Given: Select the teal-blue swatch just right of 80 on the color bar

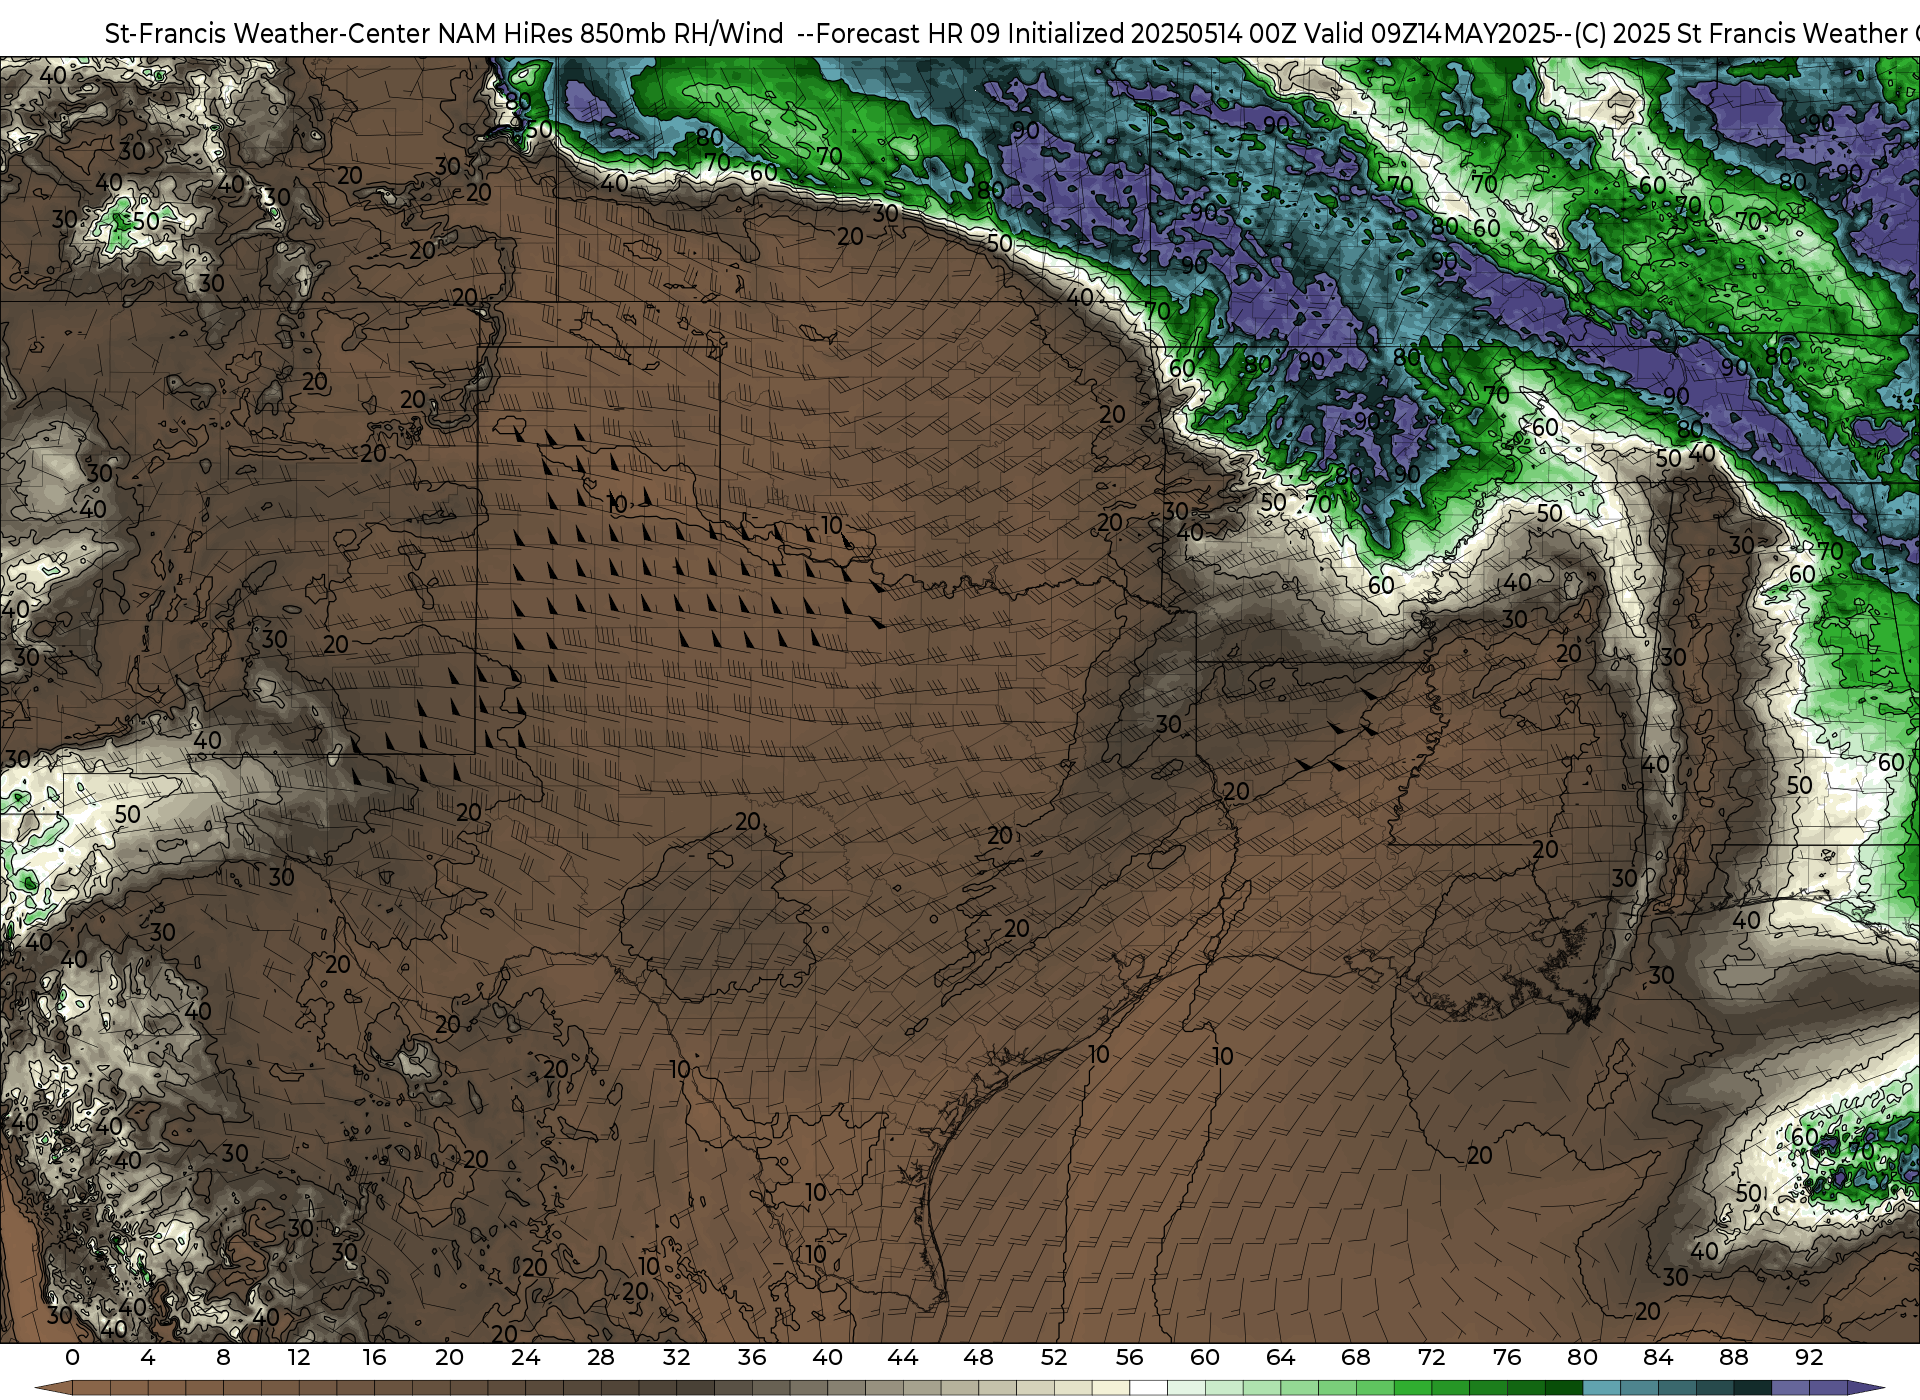Looking at the screenshot, I should click(1602, 1388).
